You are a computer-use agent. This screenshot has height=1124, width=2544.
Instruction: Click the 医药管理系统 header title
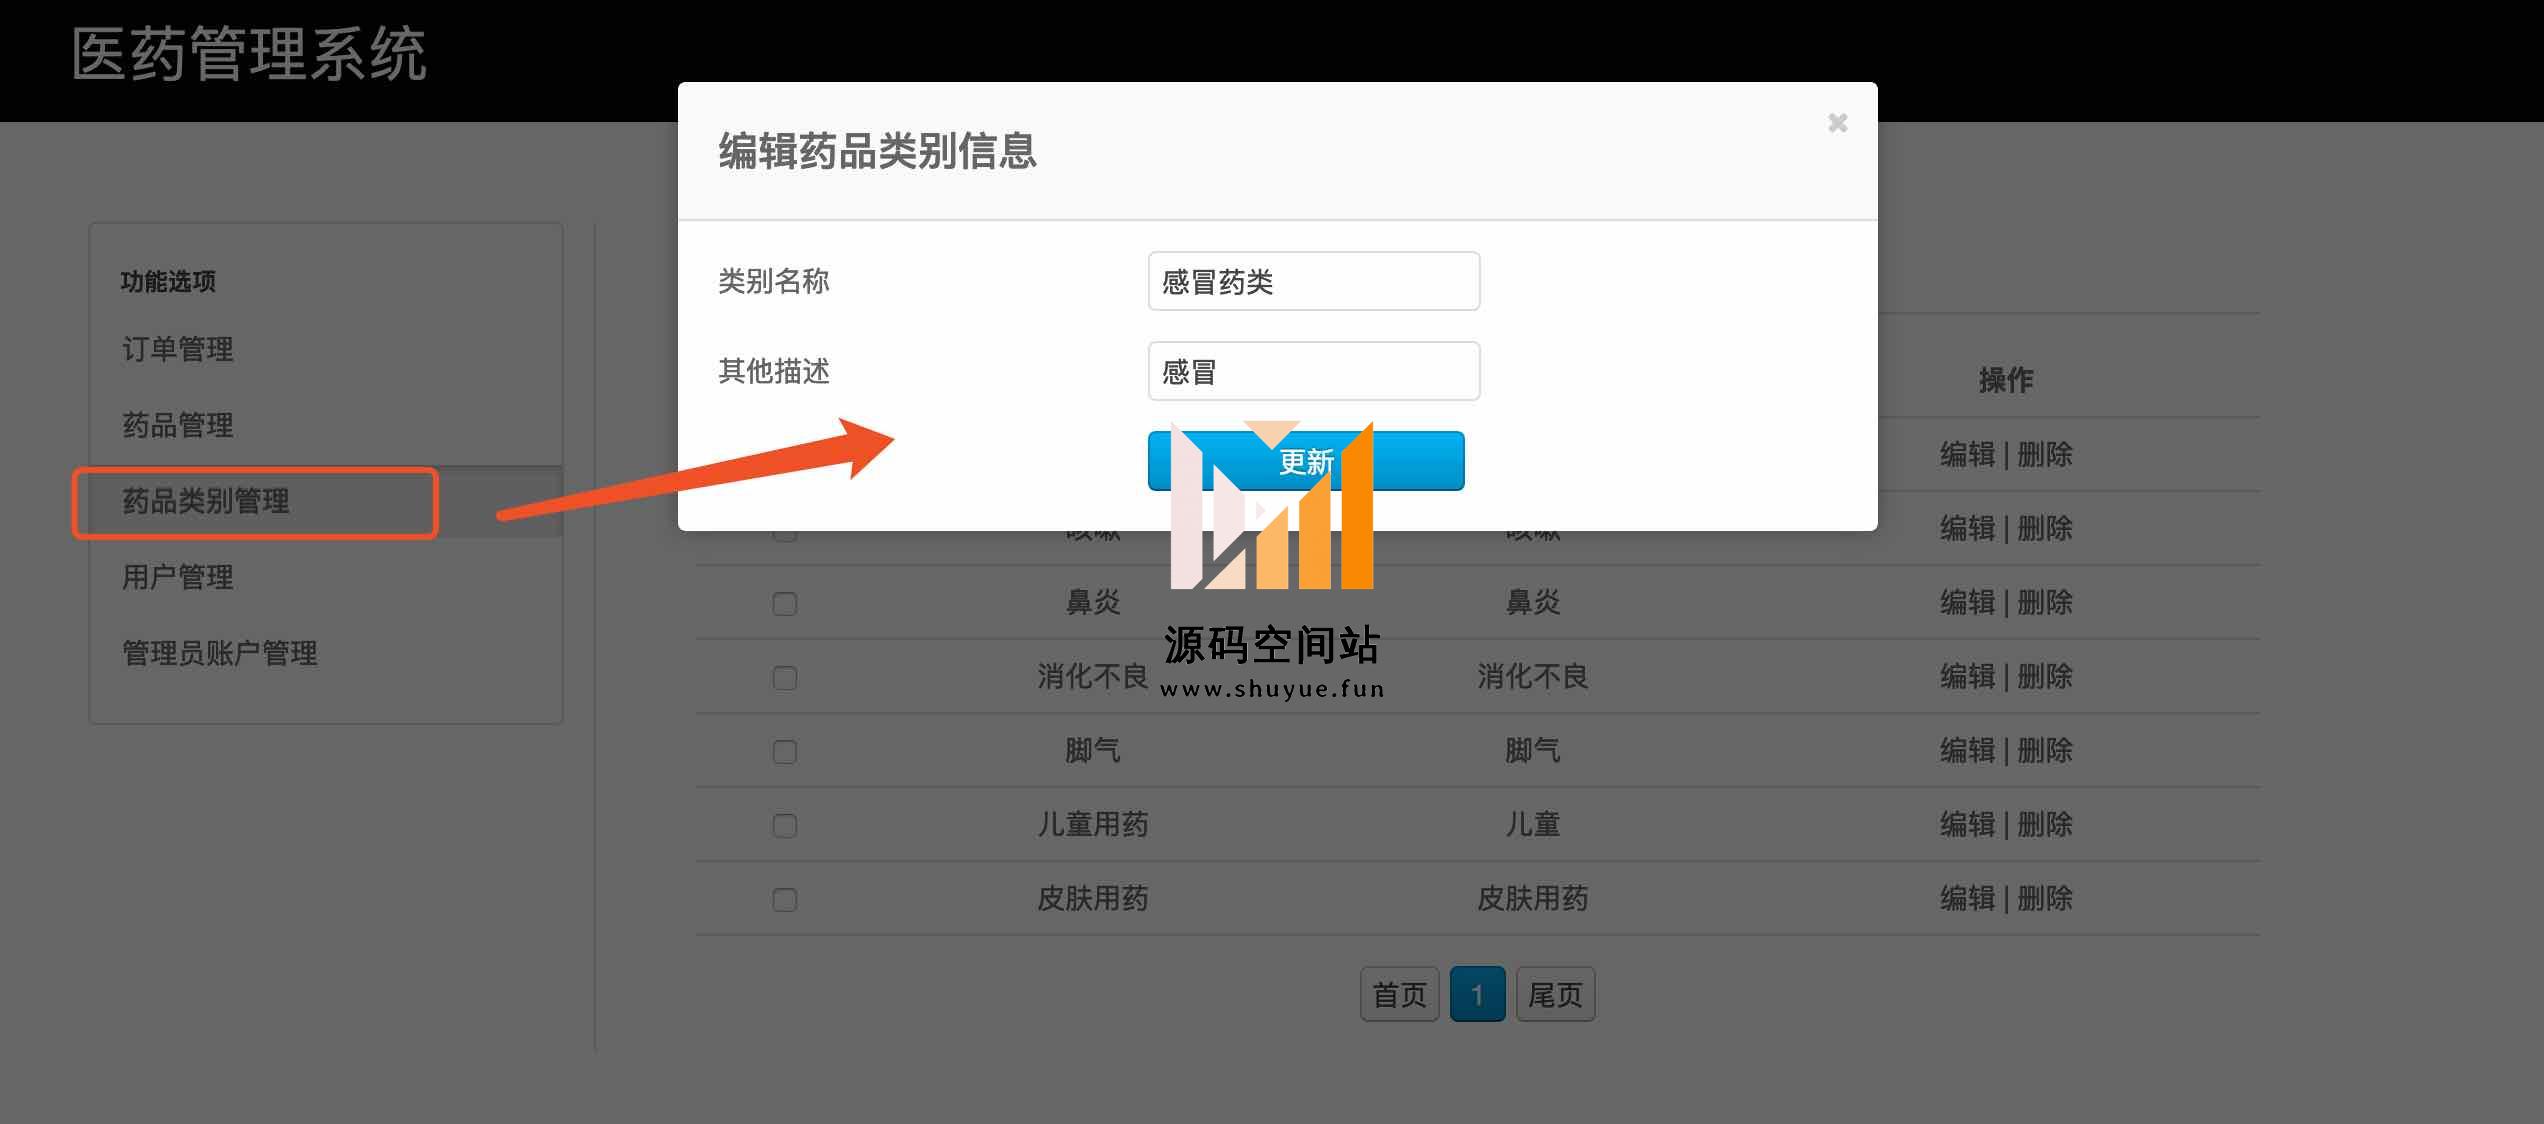click(249, 55)
